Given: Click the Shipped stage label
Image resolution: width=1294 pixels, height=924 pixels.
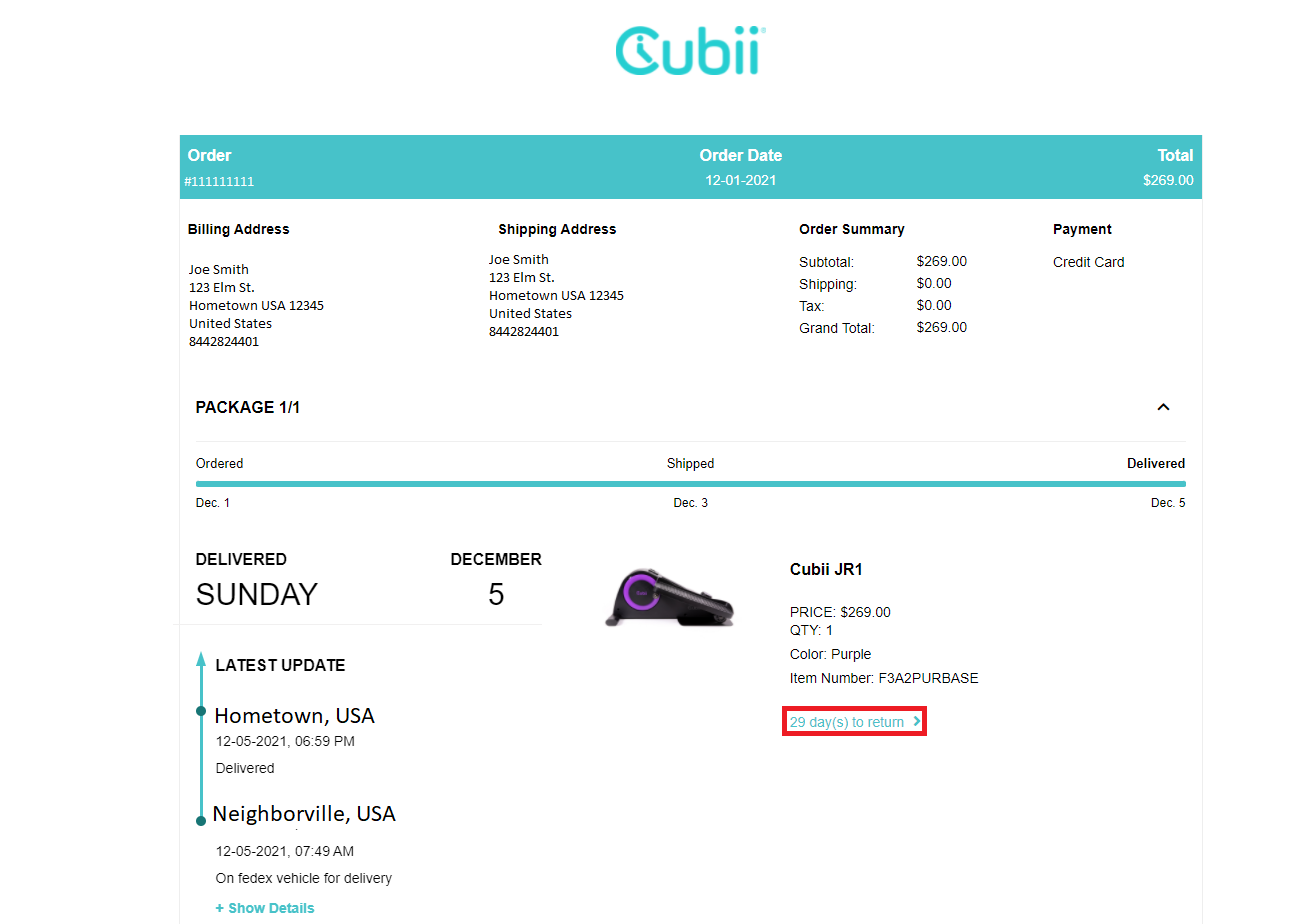Looking at the screenshot, I should (690, 463).
